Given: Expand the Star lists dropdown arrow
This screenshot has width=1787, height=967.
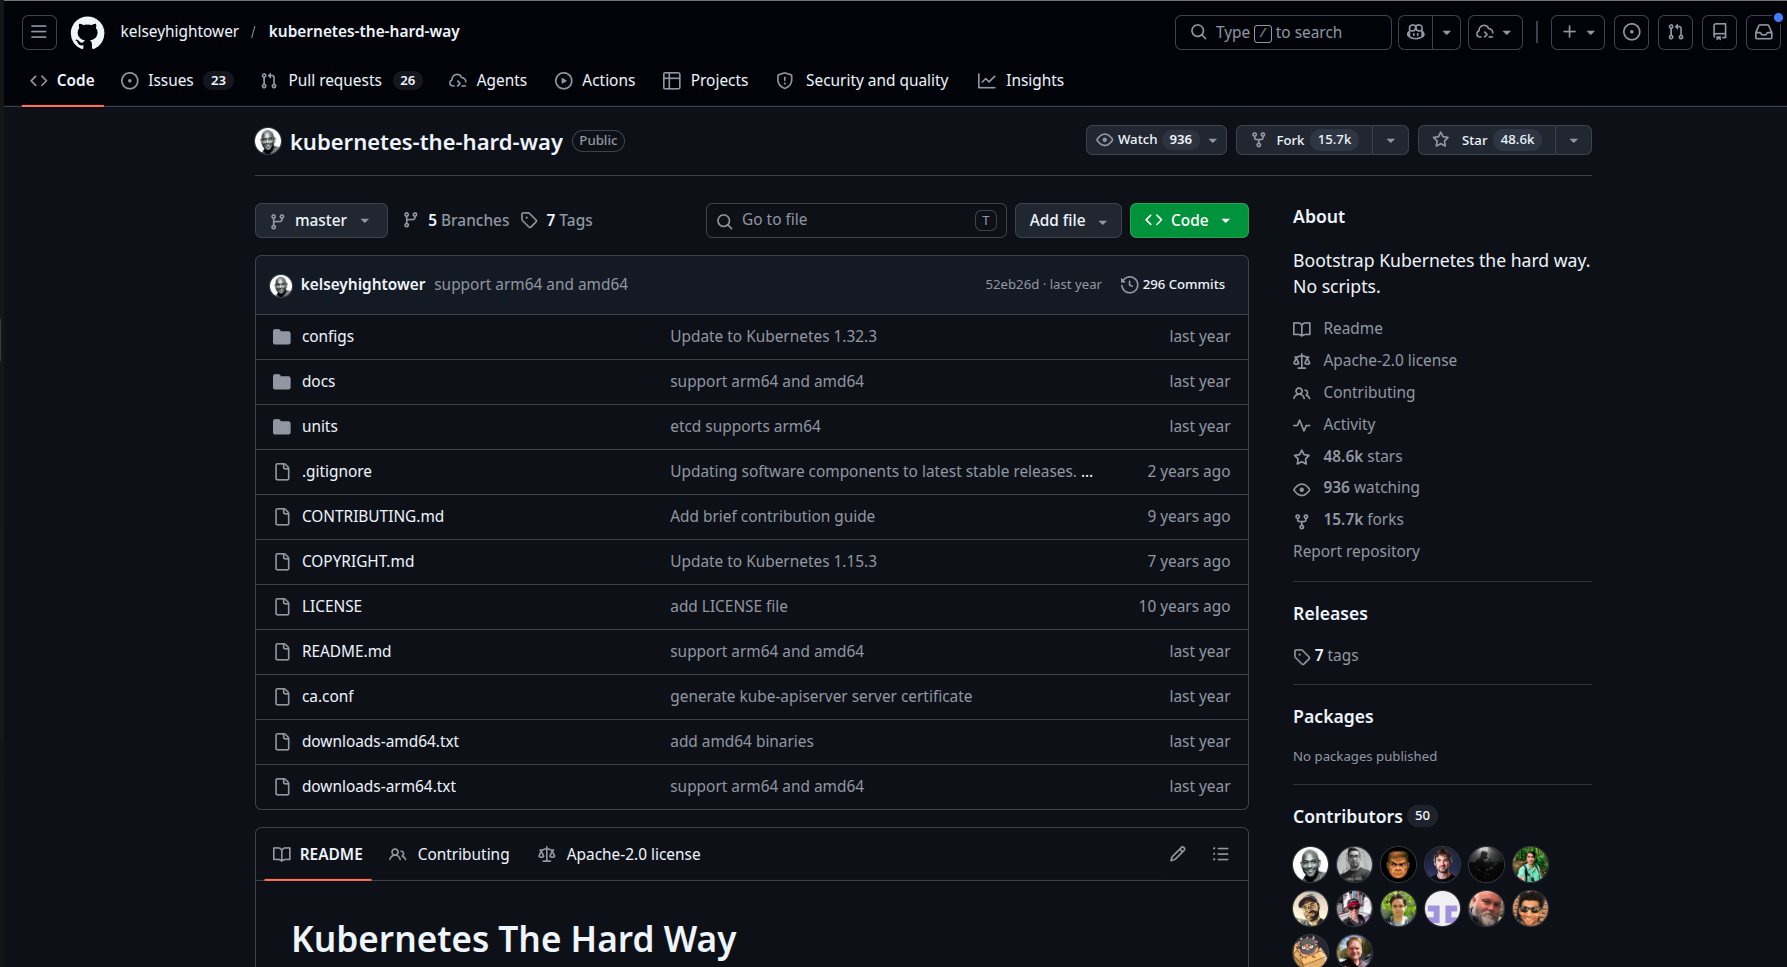Looking at the screenshot, I should 1574,140.
